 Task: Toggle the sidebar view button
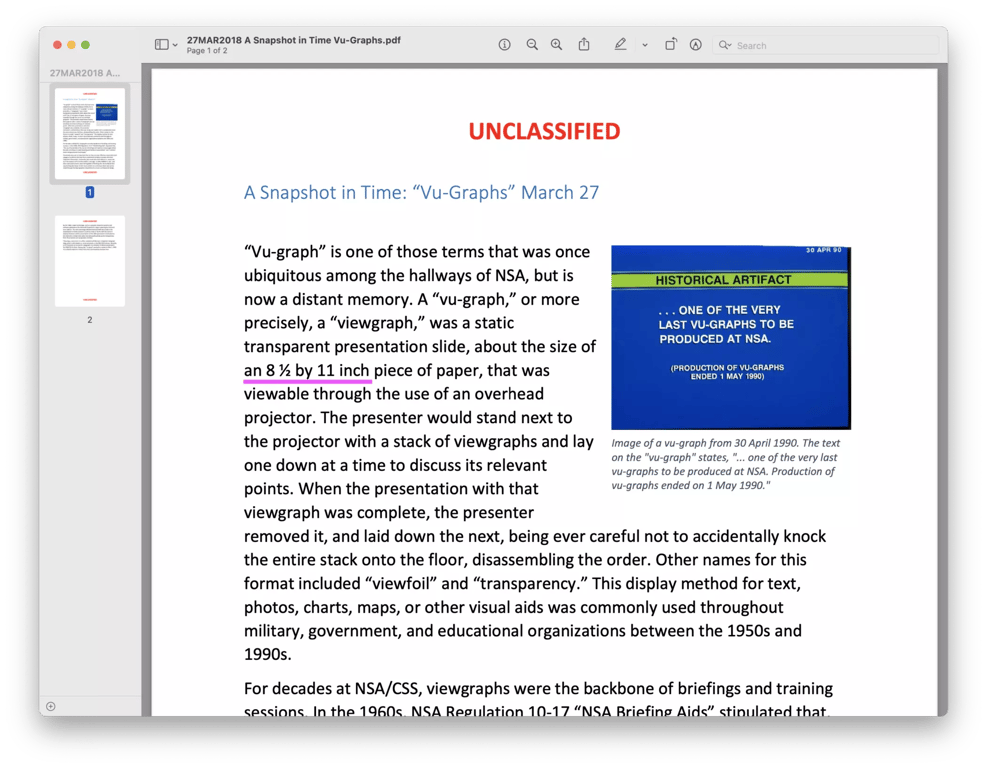tap(162, 45)
